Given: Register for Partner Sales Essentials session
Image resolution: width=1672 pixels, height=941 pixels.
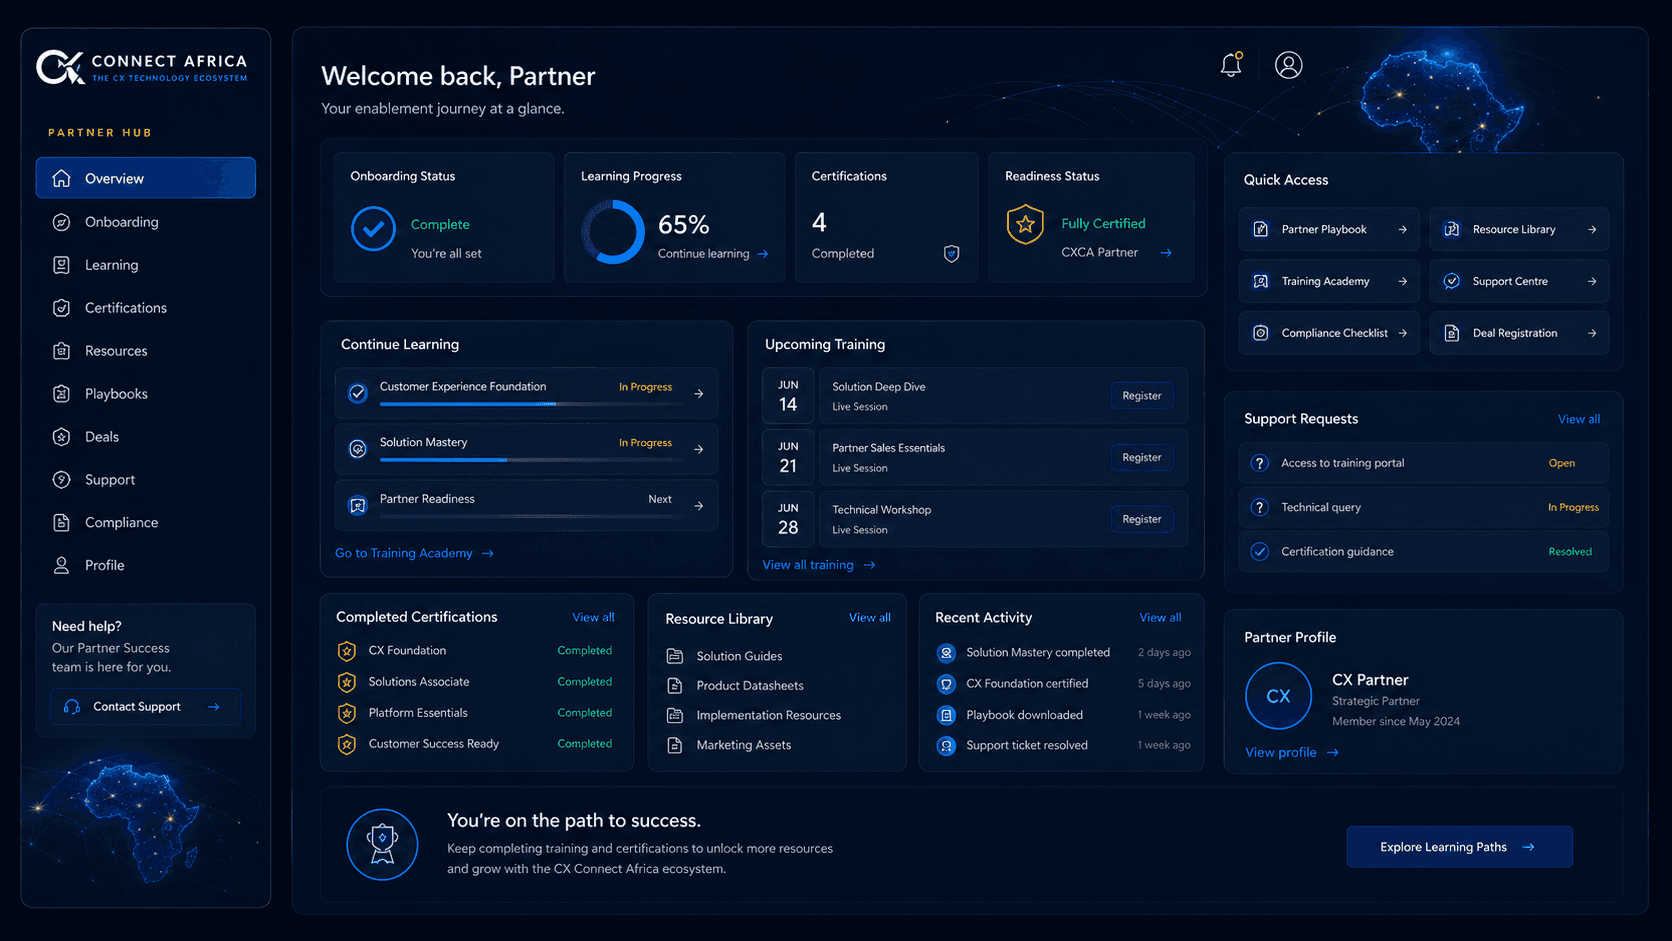Looking at the screenshot, I should point(1142,458).
